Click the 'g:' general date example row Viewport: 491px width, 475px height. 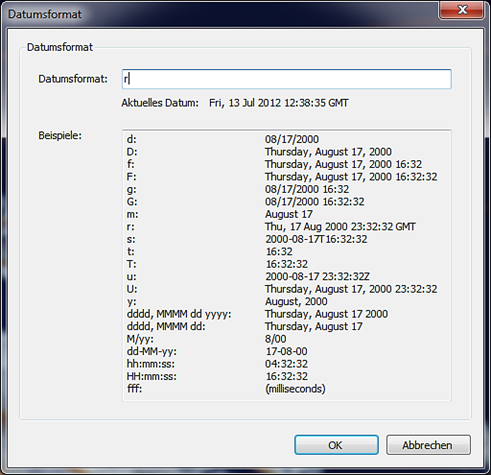(x=238, y=189)
